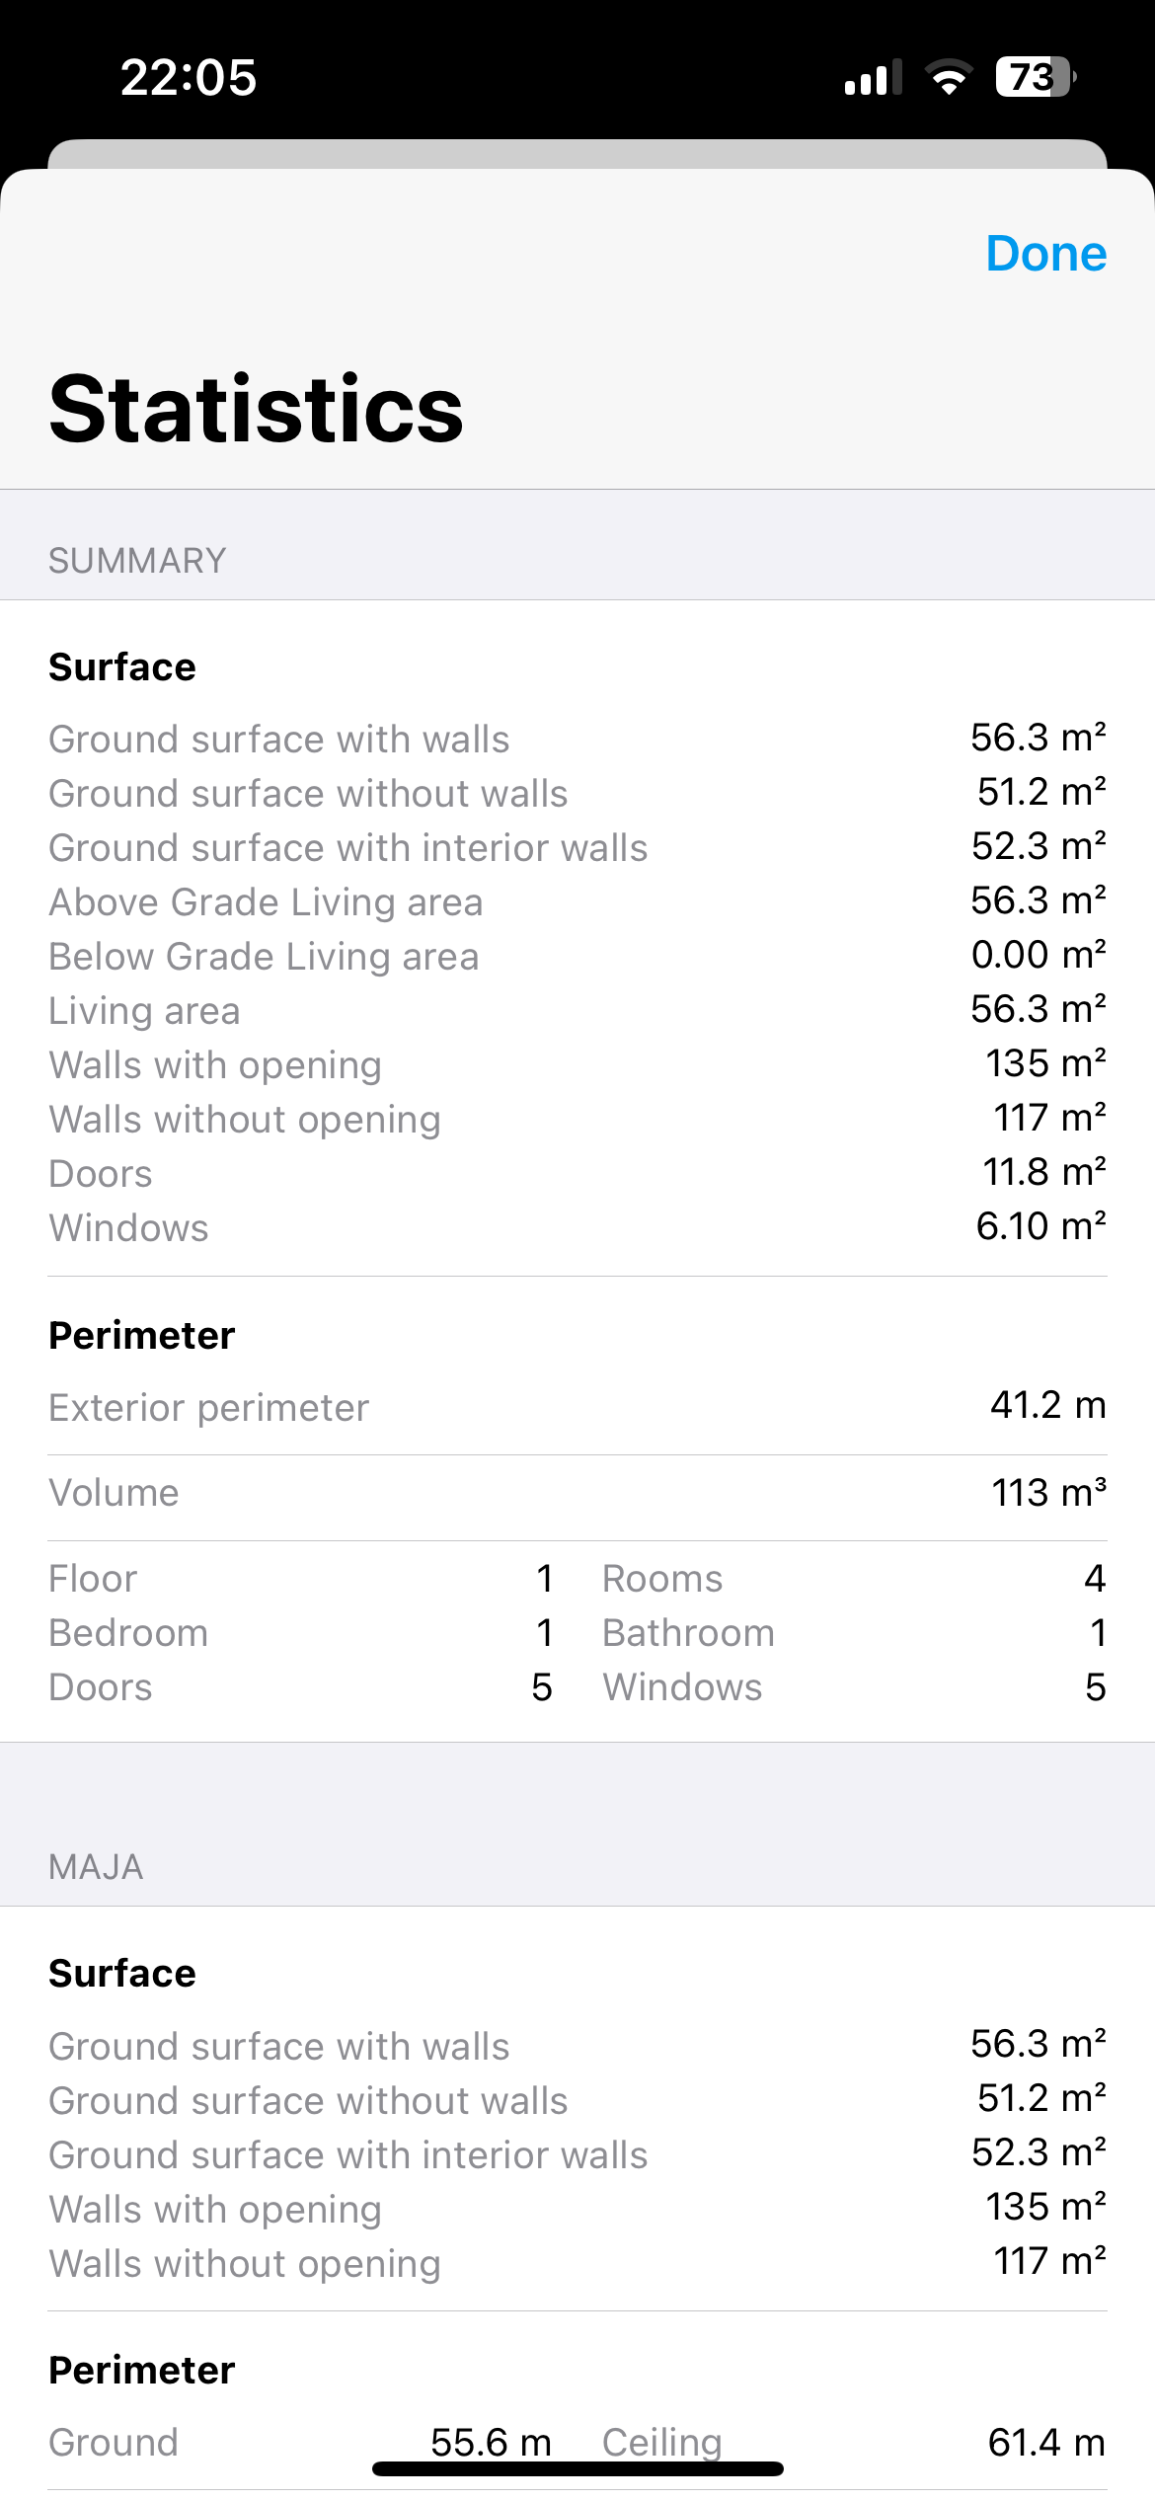The image size is (1155, 2500).
Task: Tap the cellular signal bars icon
Action: 872,77
